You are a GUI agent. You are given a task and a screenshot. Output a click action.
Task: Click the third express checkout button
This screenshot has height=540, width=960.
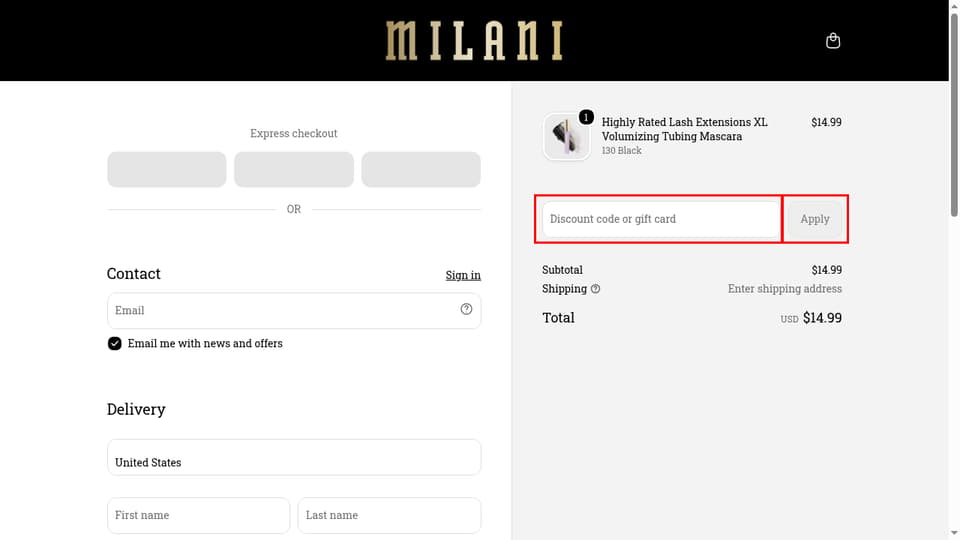point(421,170)
